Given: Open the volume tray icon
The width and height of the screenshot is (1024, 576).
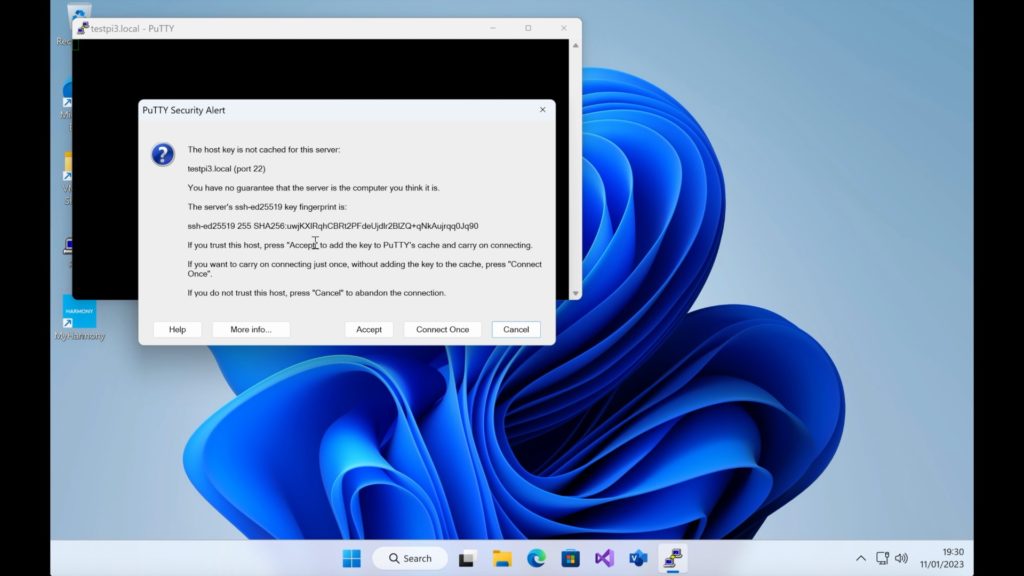Looking at the screenshot, I should [x=901, y=558].
